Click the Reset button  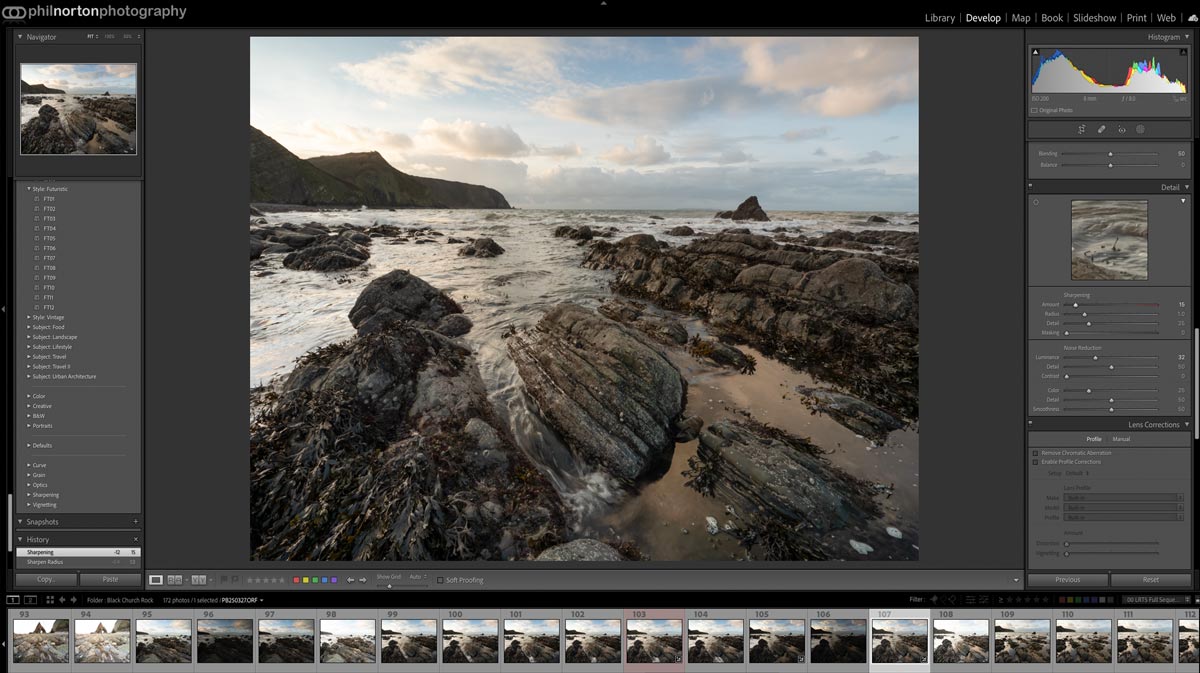(x=1150, y=580)
